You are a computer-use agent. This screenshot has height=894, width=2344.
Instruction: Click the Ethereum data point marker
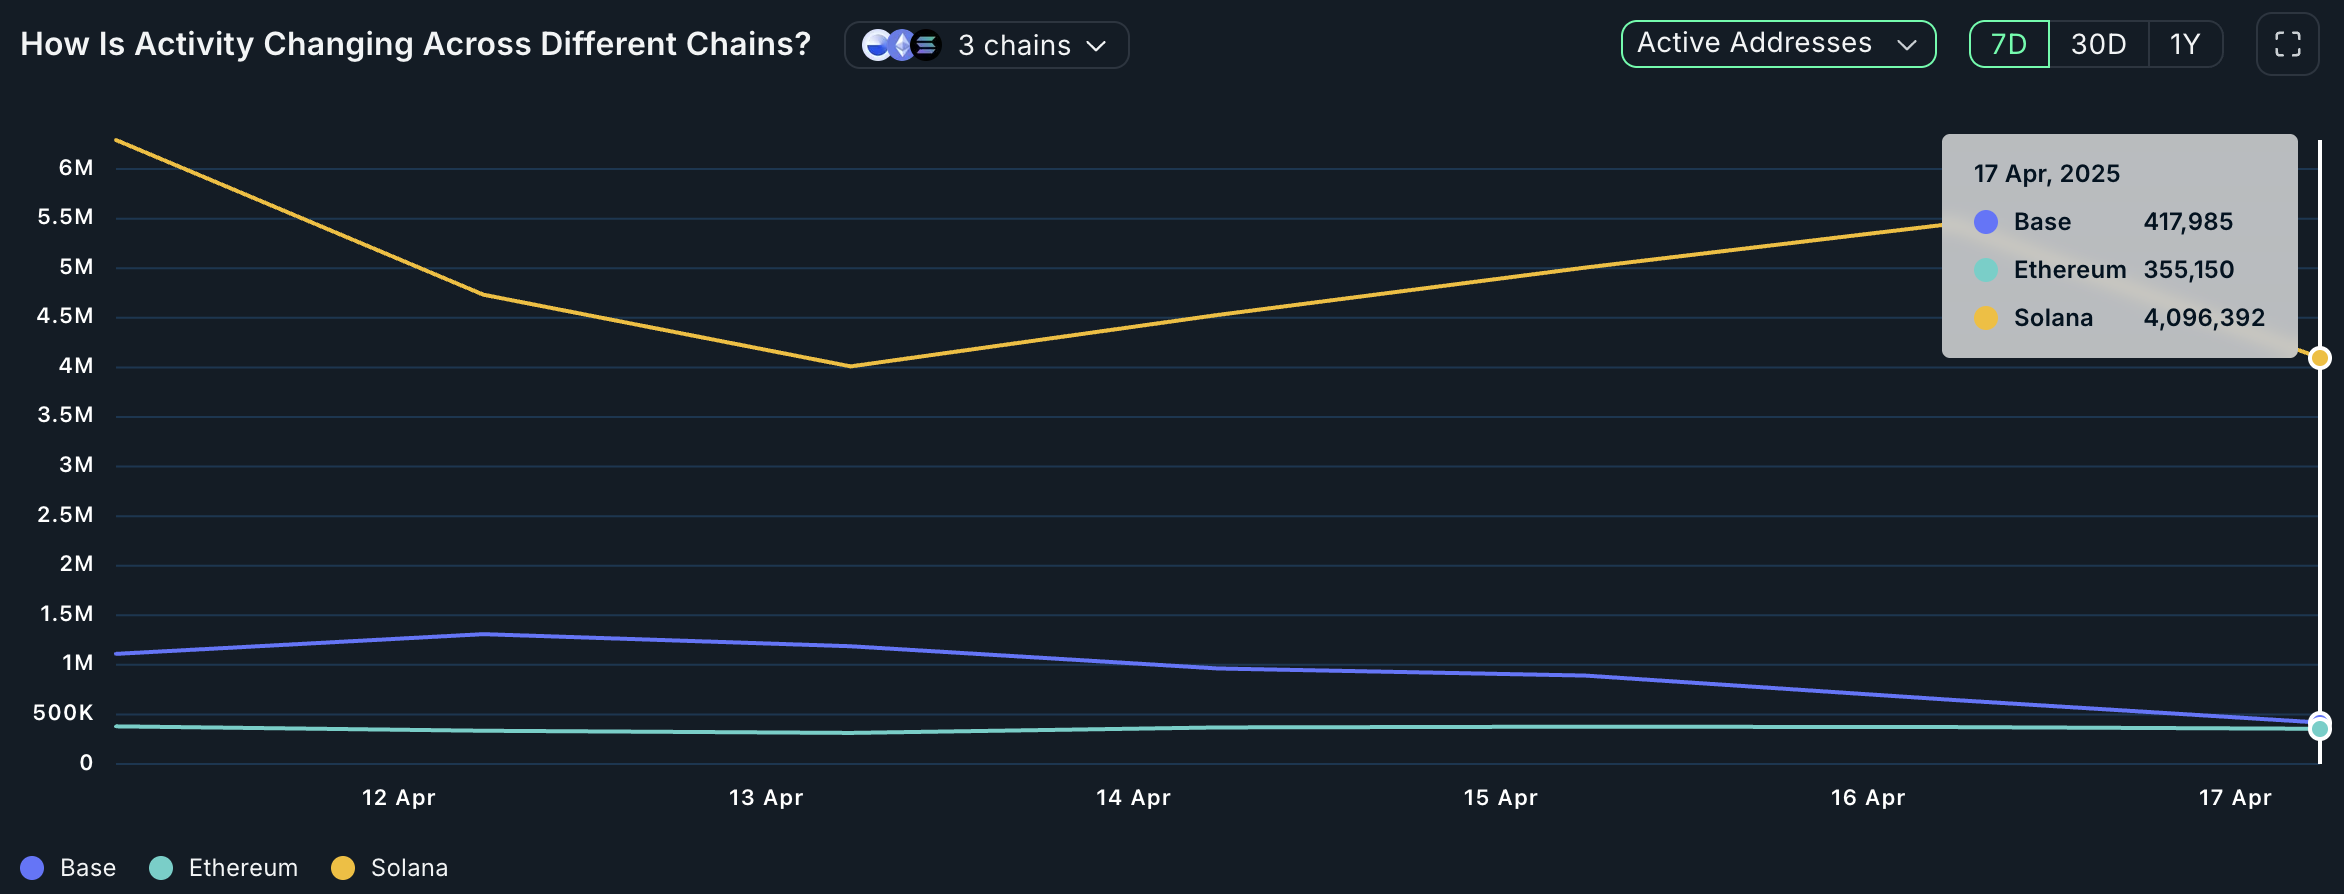point(2320,729)
